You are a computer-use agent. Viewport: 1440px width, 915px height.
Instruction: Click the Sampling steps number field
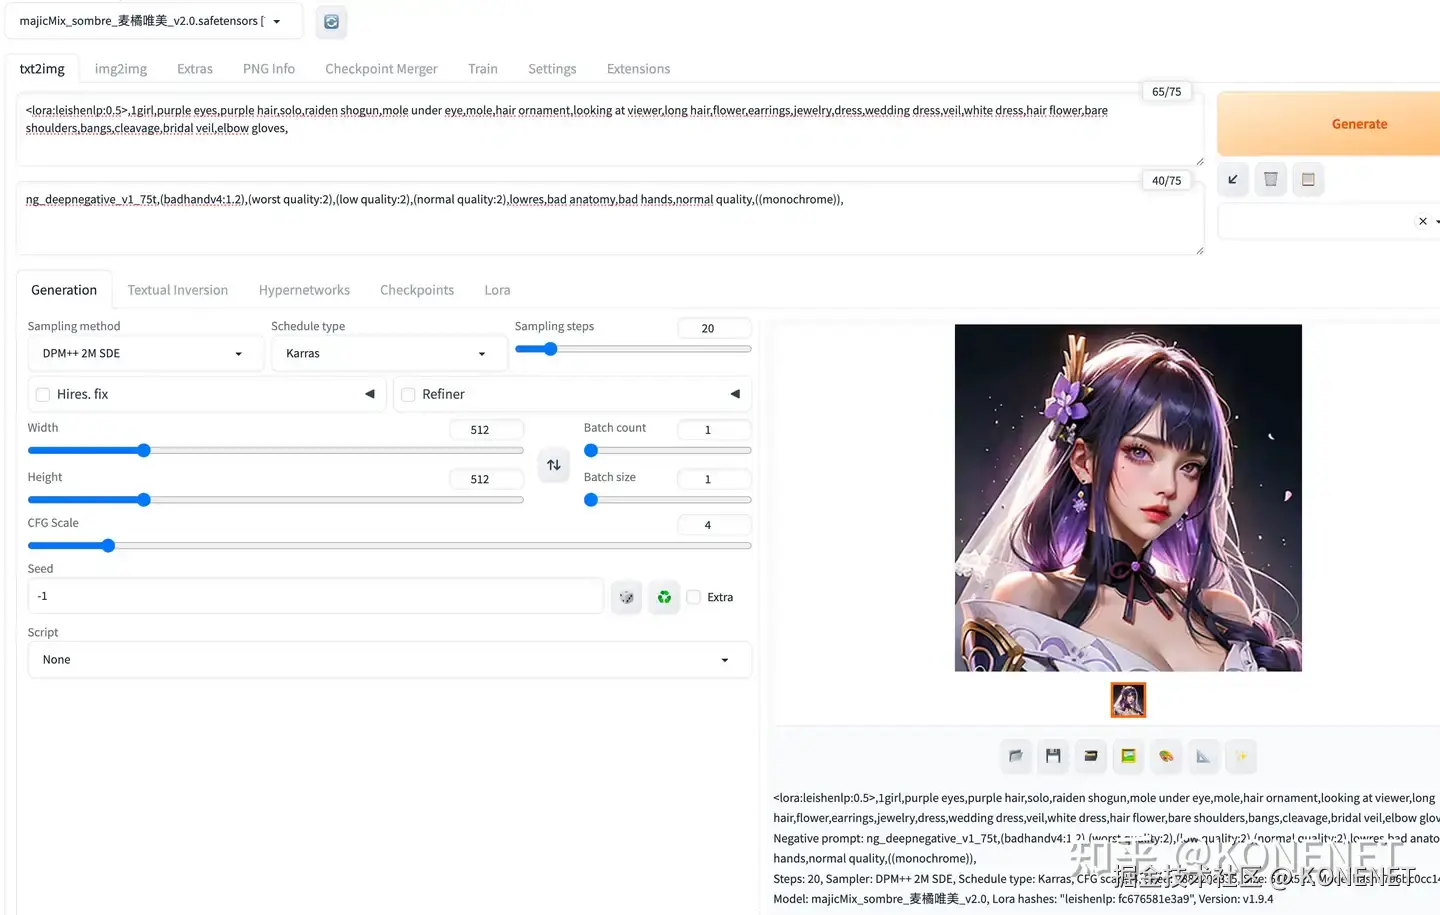point(713,328)
